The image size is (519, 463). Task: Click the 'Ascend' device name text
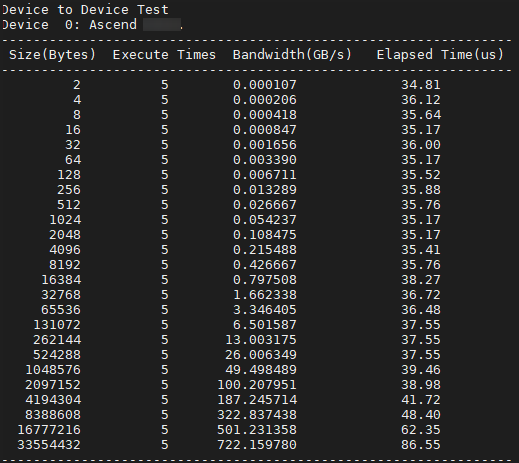click(x=113, y=25)
